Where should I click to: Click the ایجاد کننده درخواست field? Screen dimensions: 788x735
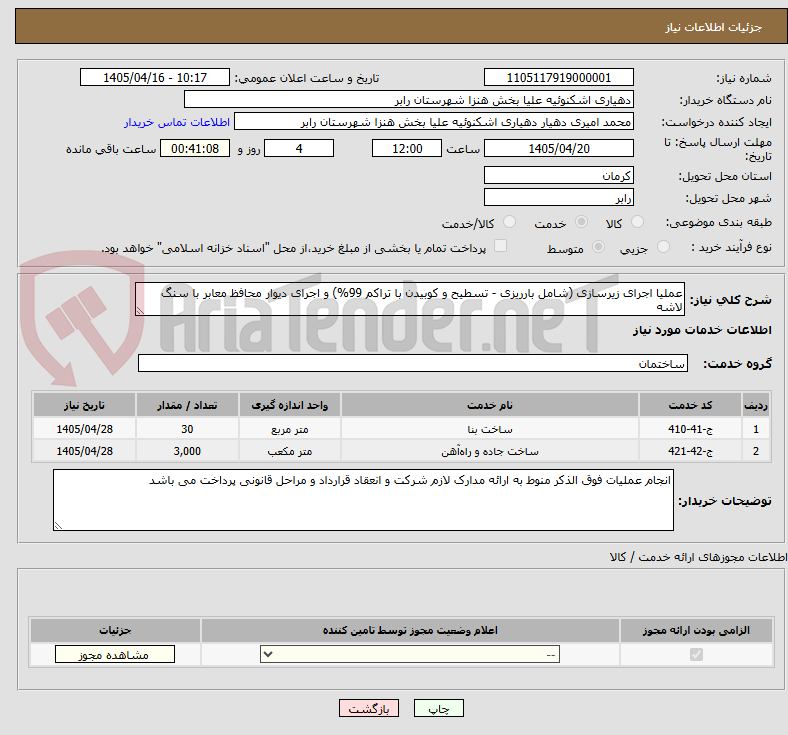[434, 122]
